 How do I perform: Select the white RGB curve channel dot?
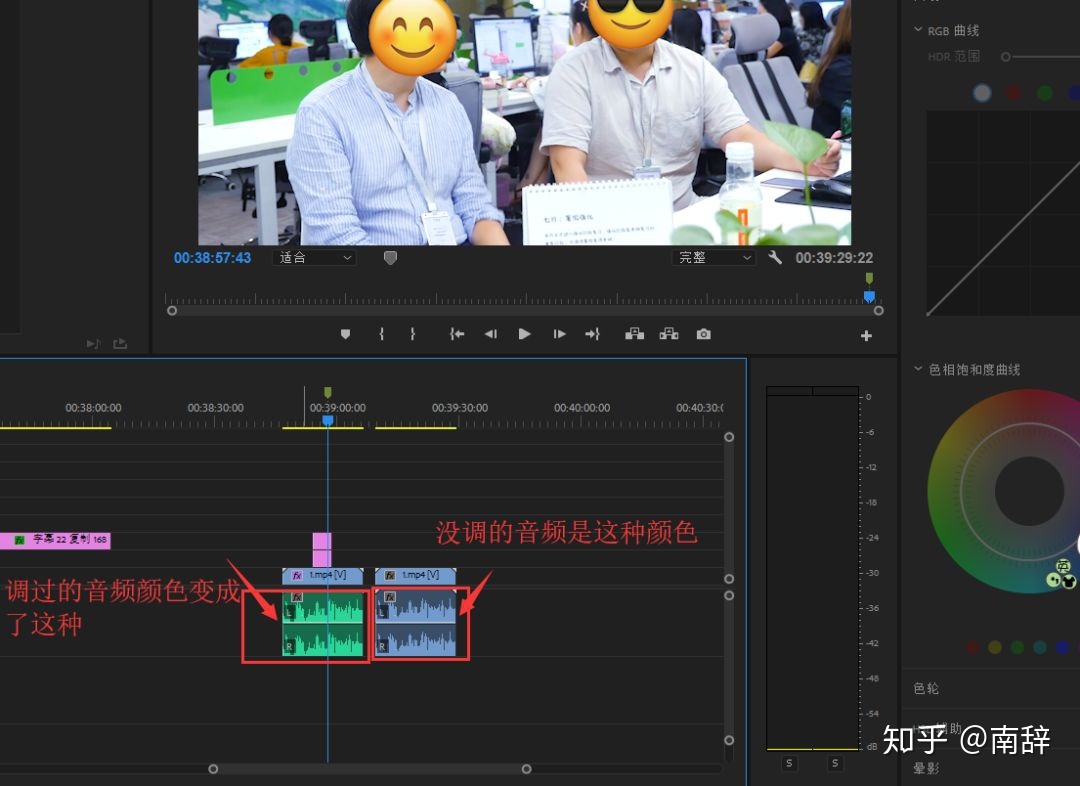point(982,92)
